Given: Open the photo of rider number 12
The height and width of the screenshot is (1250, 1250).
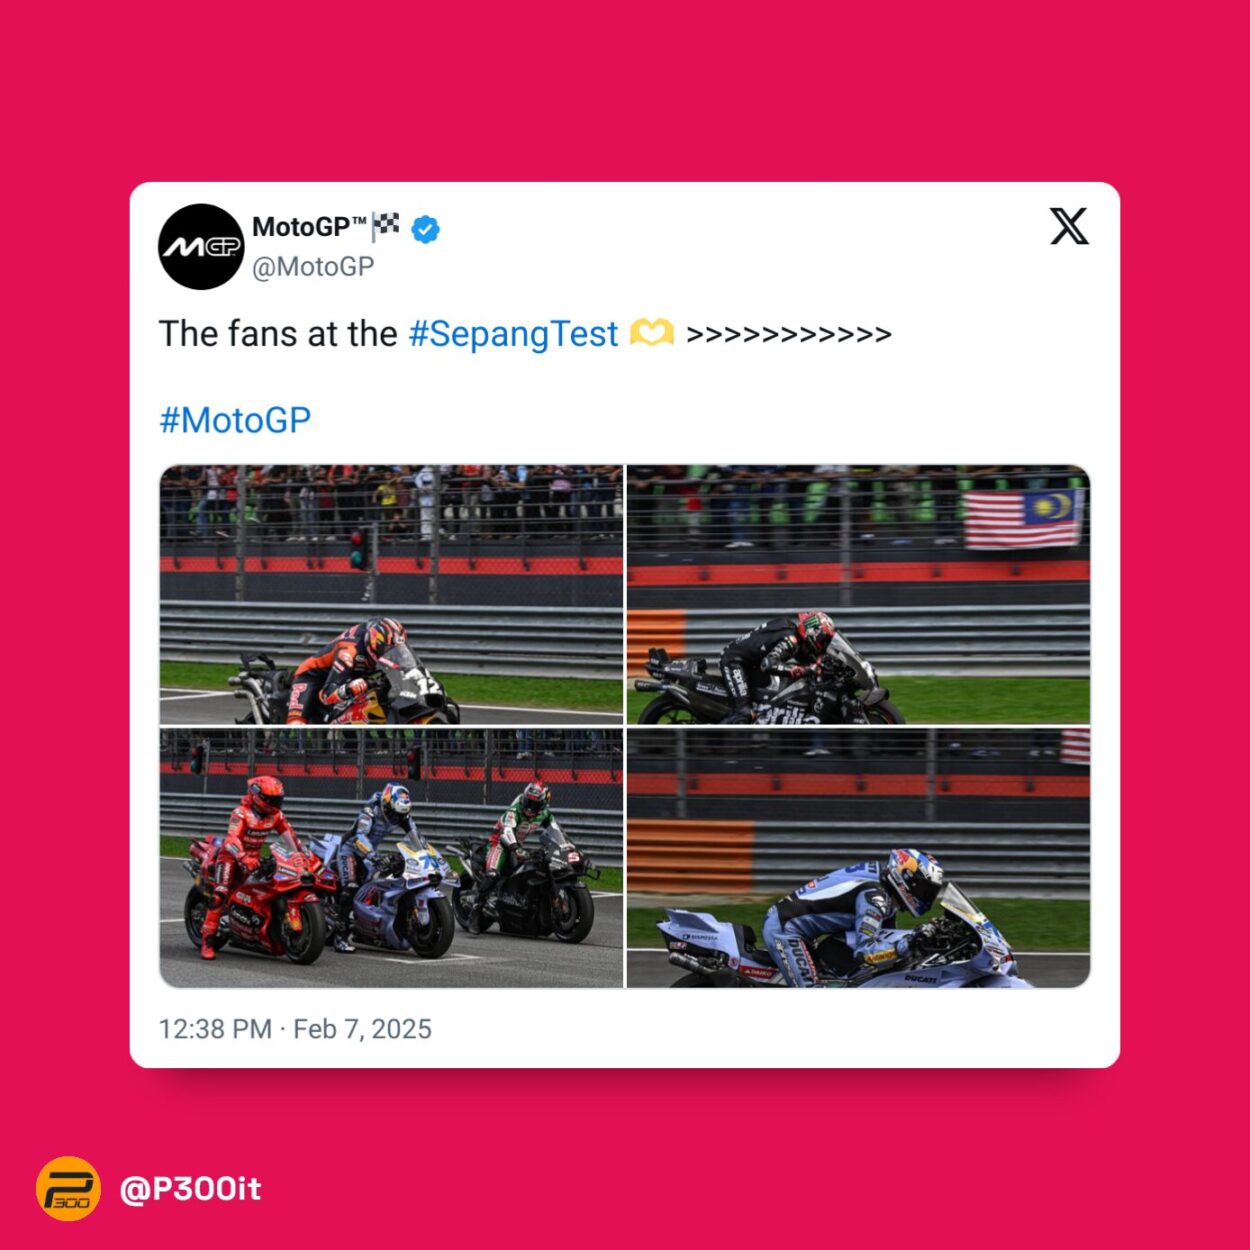Looking at the screenshot, I should 391,594.
